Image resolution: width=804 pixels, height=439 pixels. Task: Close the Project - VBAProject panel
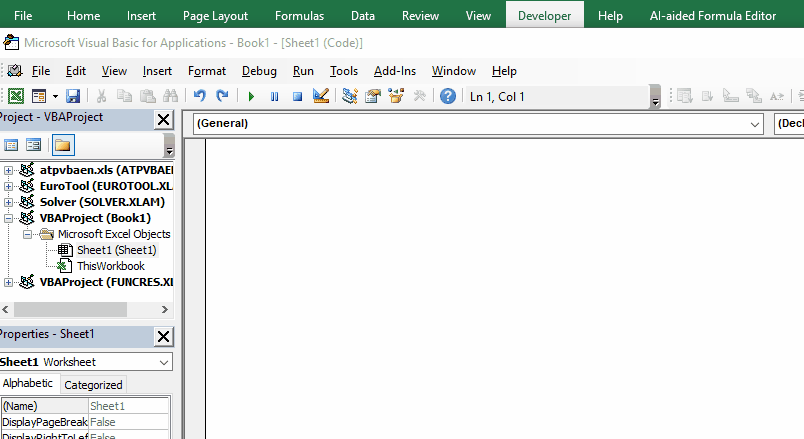click(164, 119)
